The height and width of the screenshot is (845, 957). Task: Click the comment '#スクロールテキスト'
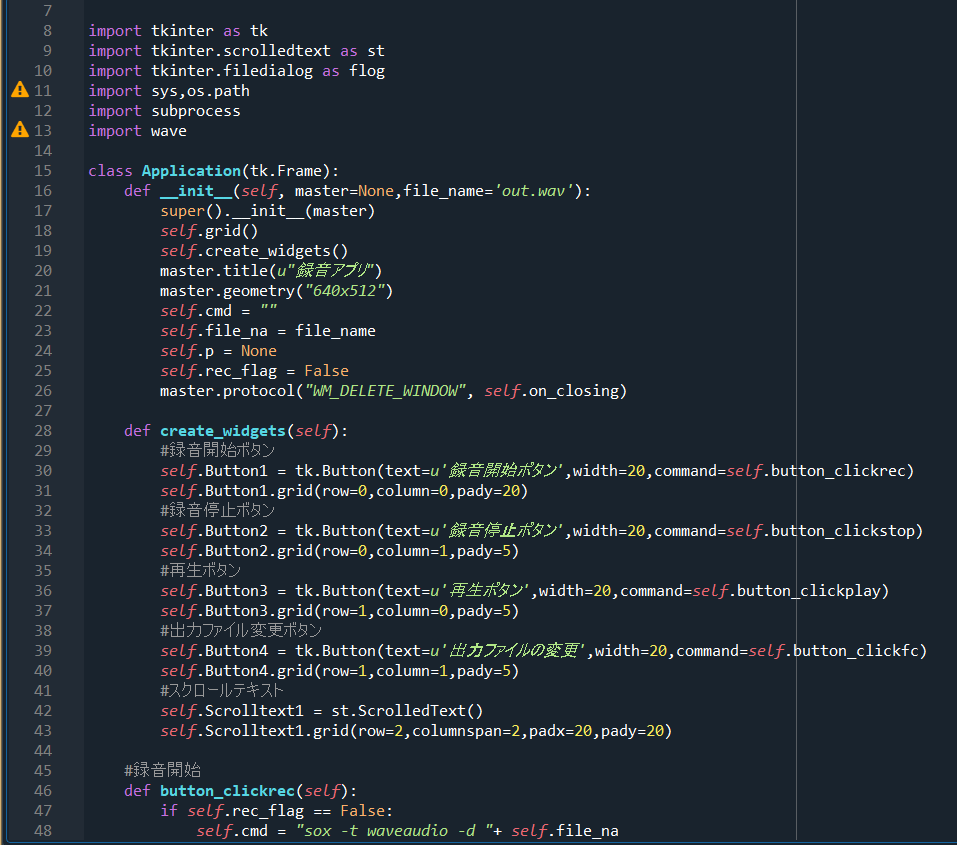point(222,691)
